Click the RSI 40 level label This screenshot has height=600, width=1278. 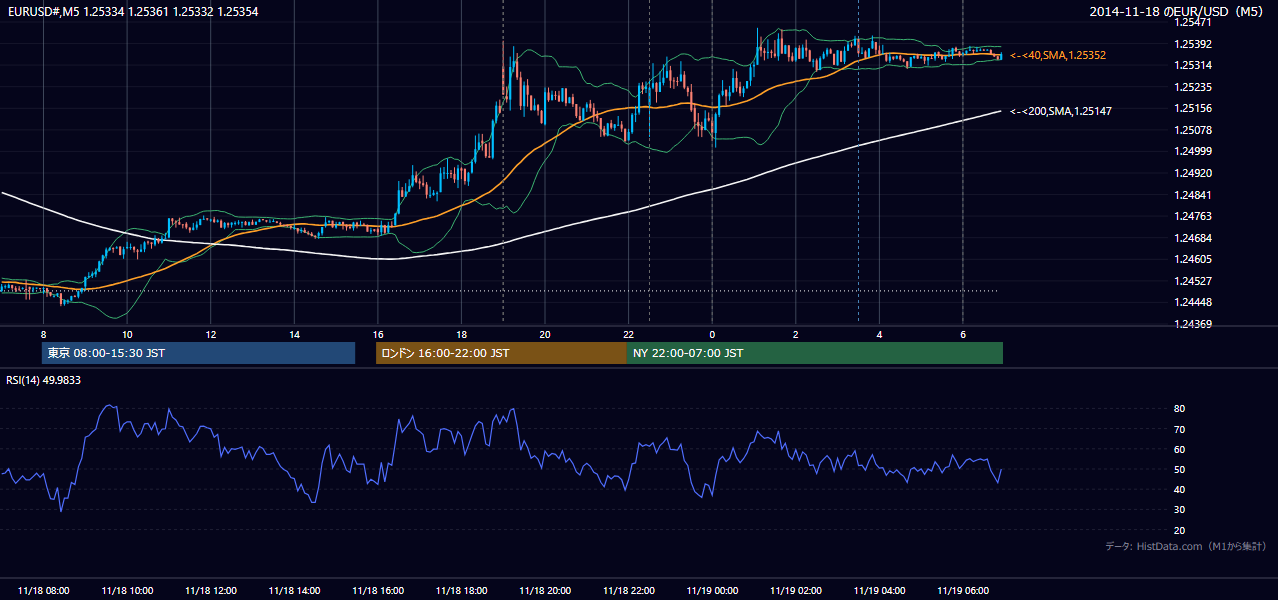click(x=1179, y=489)
